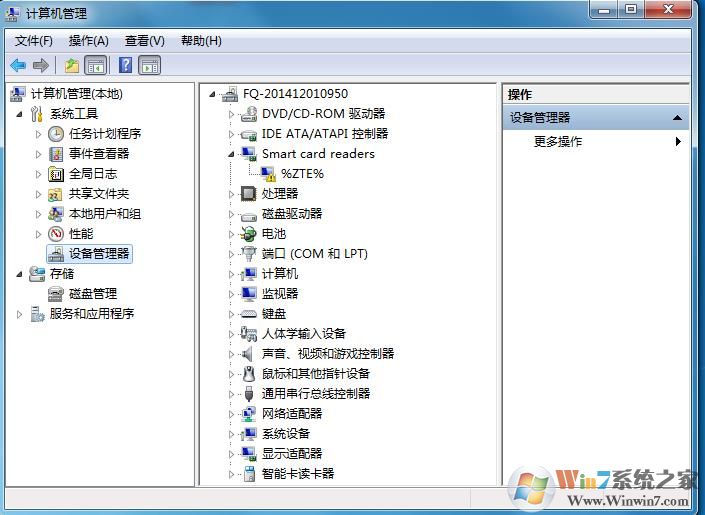The width and height of the screenshot is (705, 515).
Task: Toggle the show/hide action pane icon
Action: (150, 66)
